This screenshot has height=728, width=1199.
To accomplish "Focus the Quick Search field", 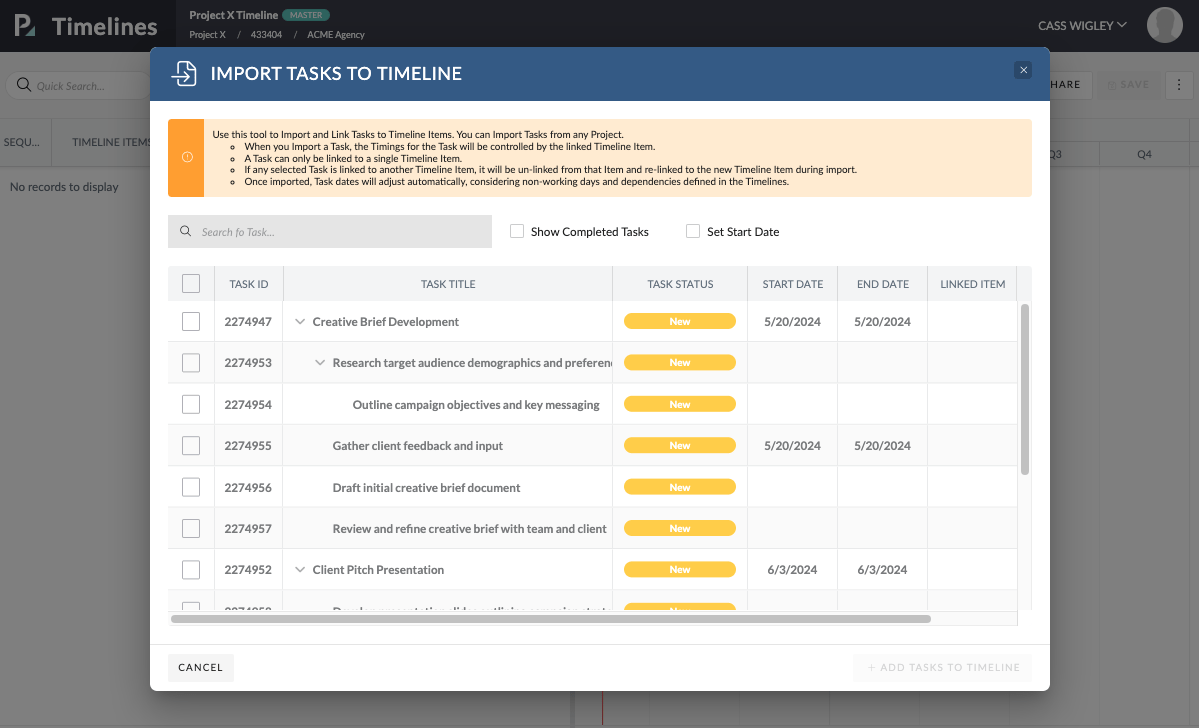I will click(78, 85).
